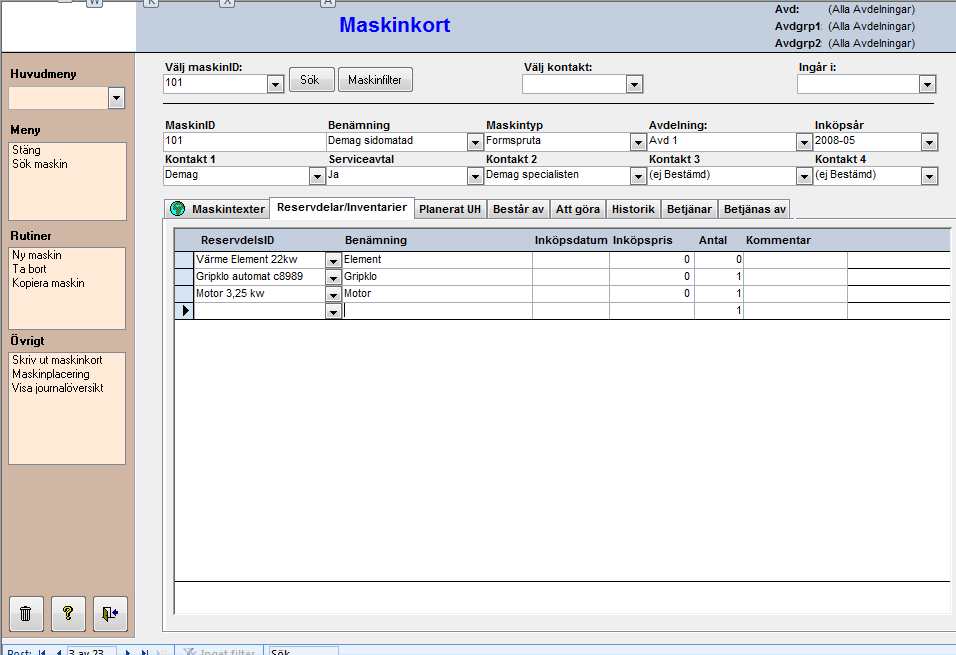Click the Sök search box in navigation bar
Image resolution: width=956 pixels, height=655 pixels.
click(304, 652)
